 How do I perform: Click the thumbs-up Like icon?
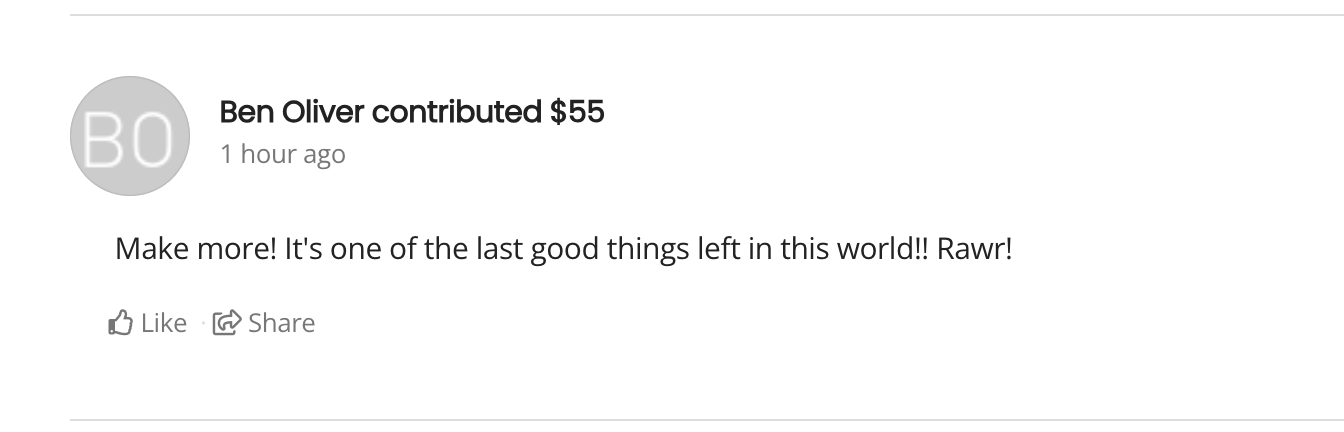(120, 322)
